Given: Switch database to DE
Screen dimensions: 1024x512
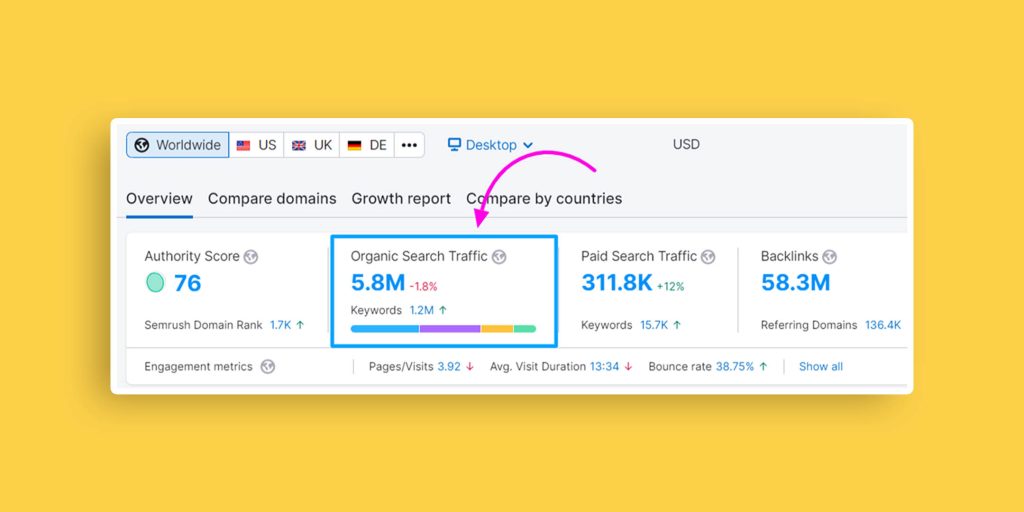Looking at the screenshot, I should [x=367, y=145].
